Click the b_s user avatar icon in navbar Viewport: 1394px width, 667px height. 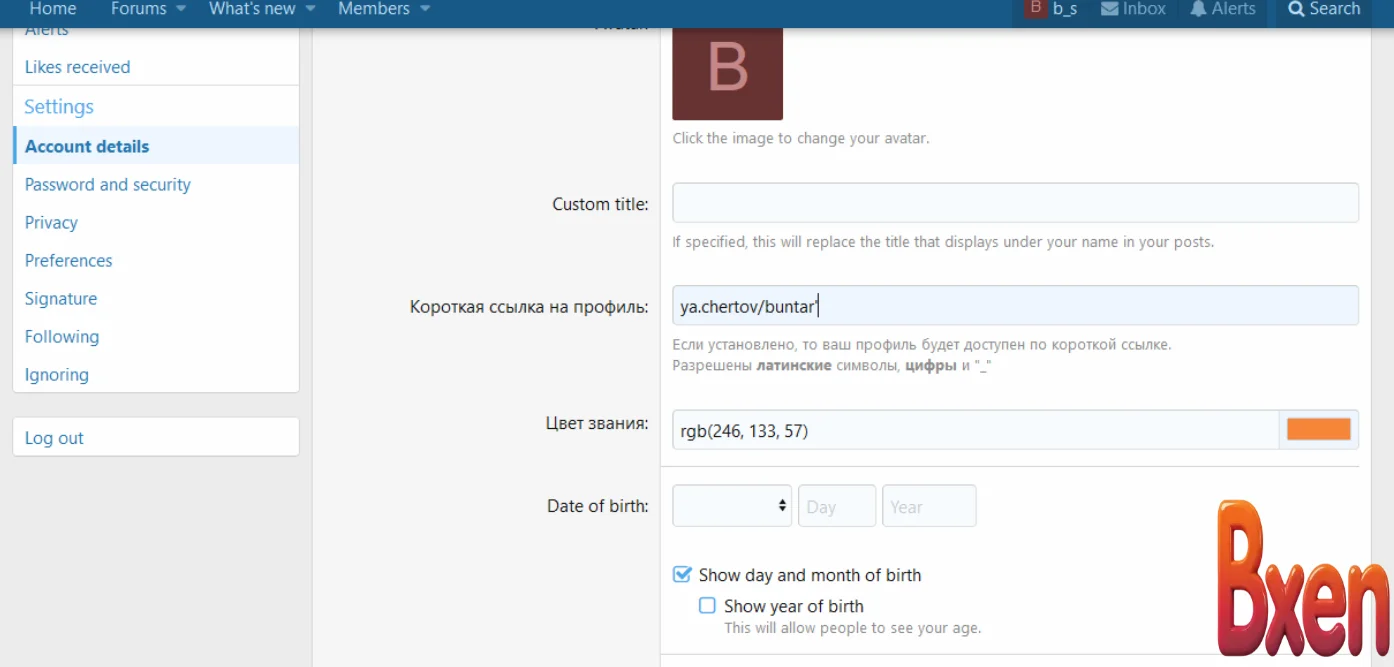tap(1035, 9)
